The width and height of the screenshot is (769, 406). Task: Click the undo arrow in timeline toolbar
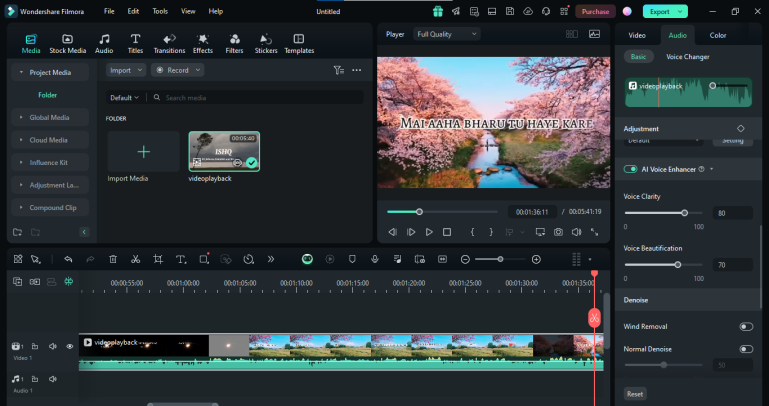[68, 259]
